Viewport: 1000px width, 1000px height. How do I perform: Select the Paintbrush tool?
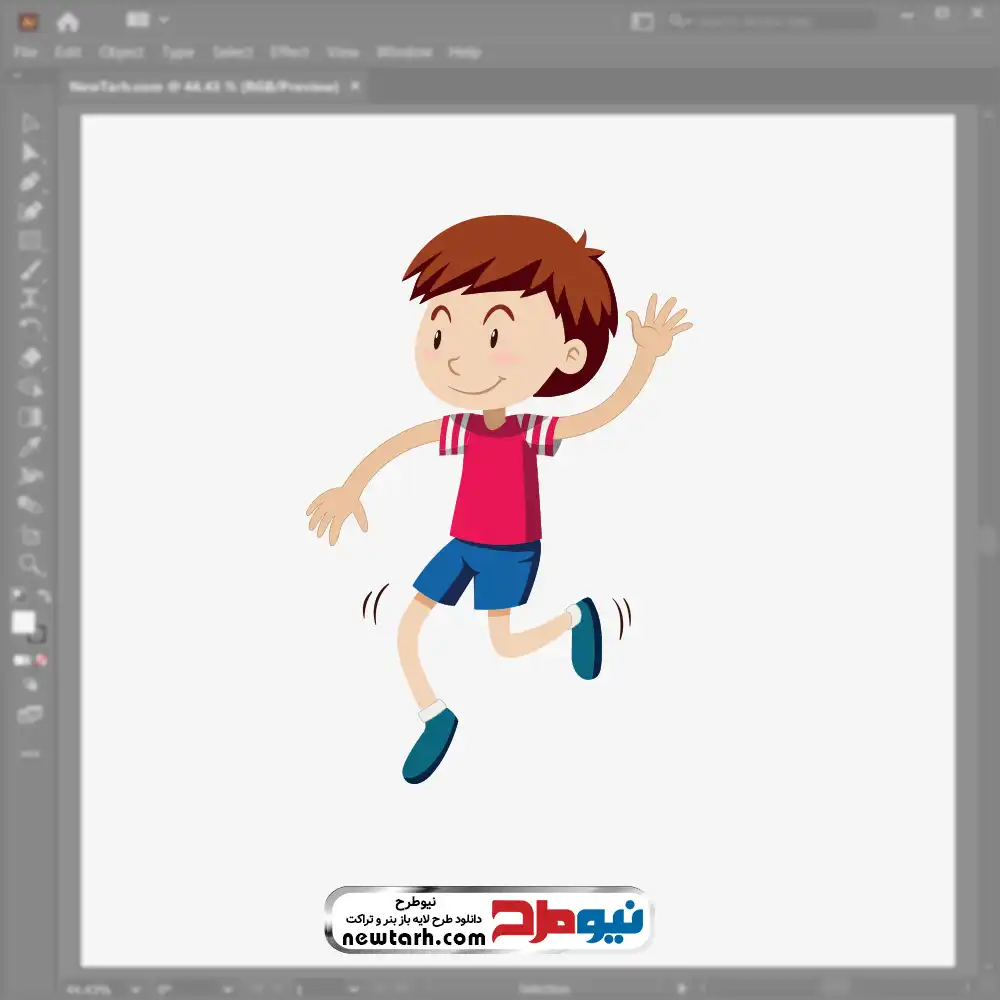click(x=30, y=270)
